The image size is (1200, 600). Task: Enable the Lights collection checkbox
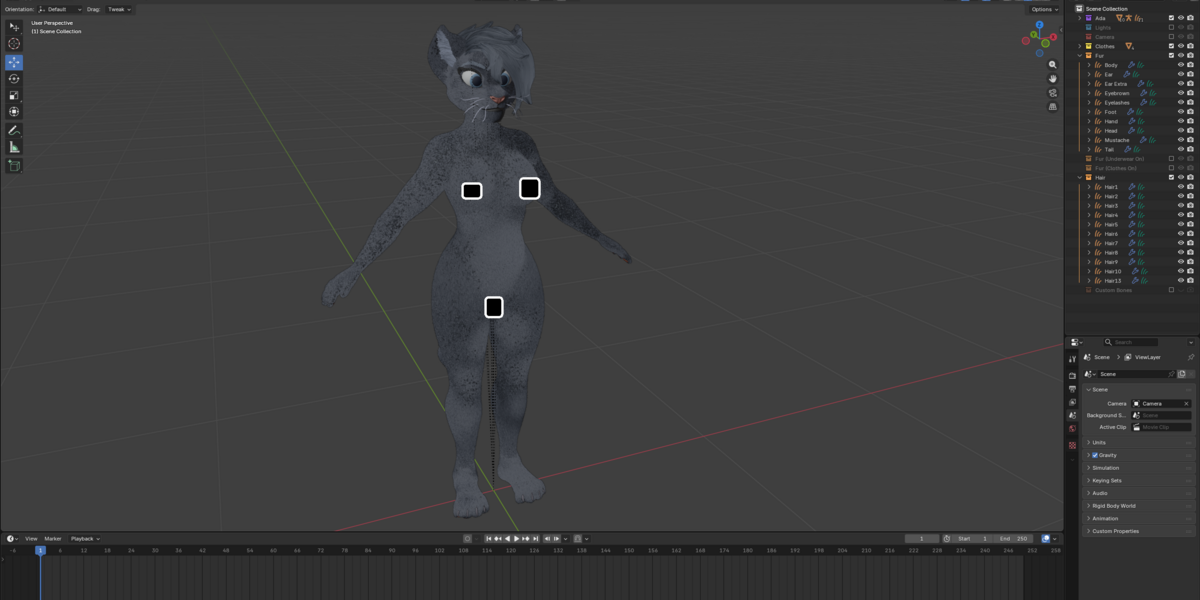tap(1171, 27)
